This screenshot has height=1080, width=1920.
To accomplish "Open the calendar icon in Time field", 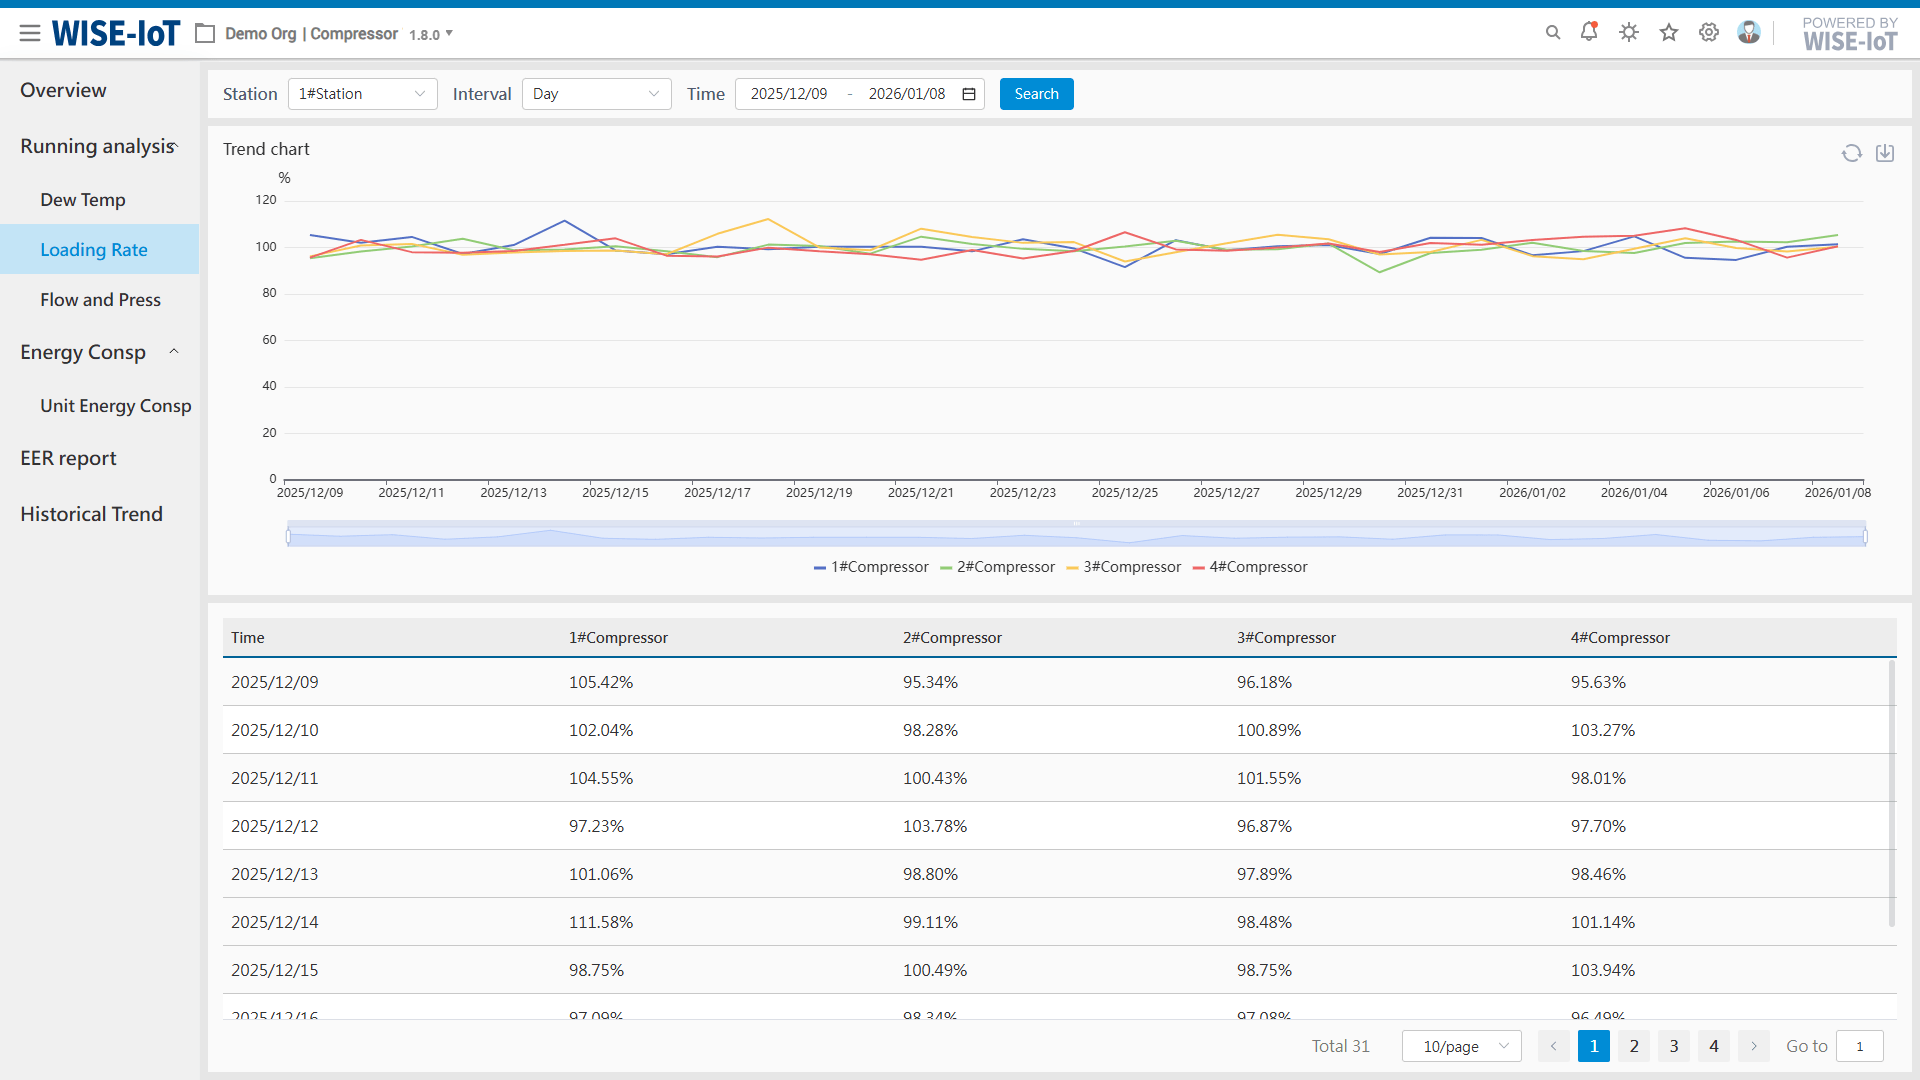I will pyautogui.click(x=966, y=93).
